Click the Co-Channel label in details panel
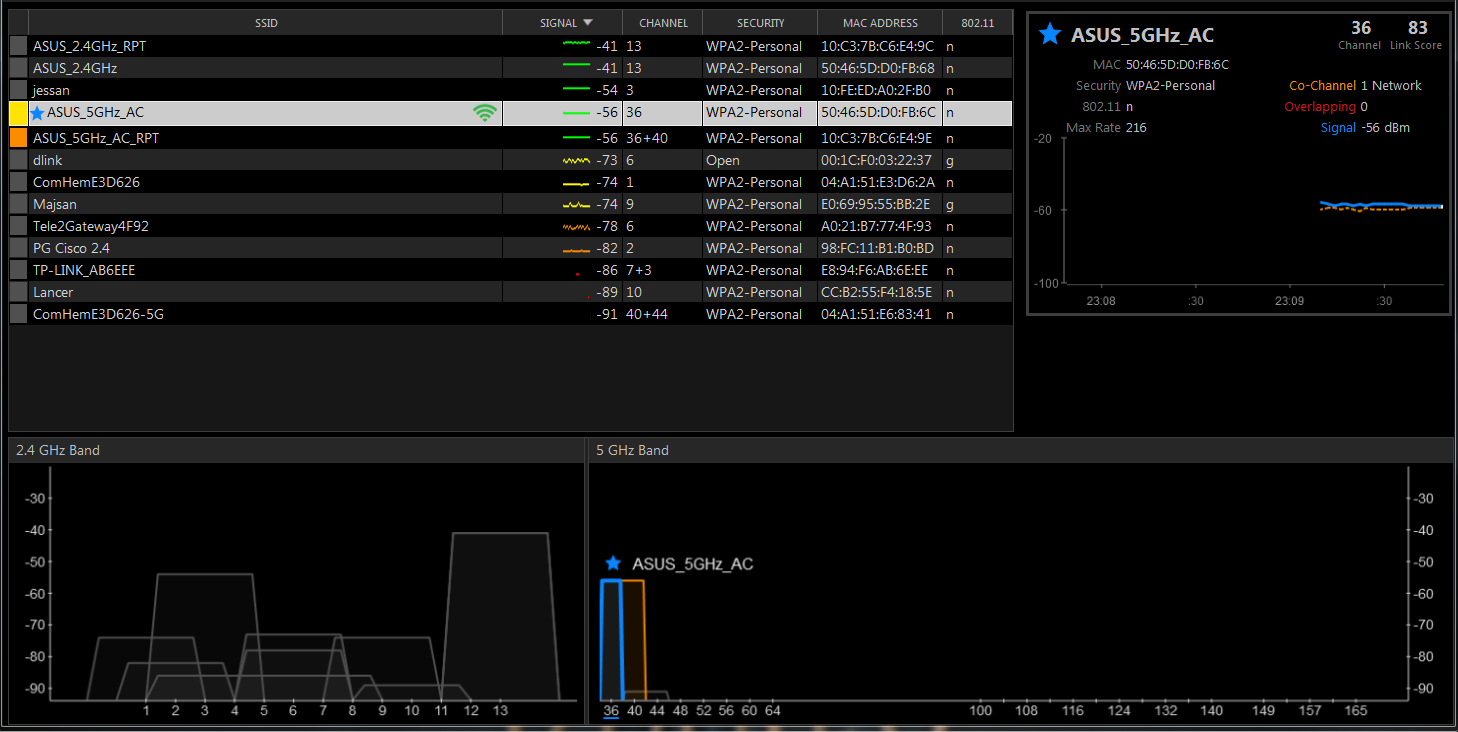 tap(1322, 86)
